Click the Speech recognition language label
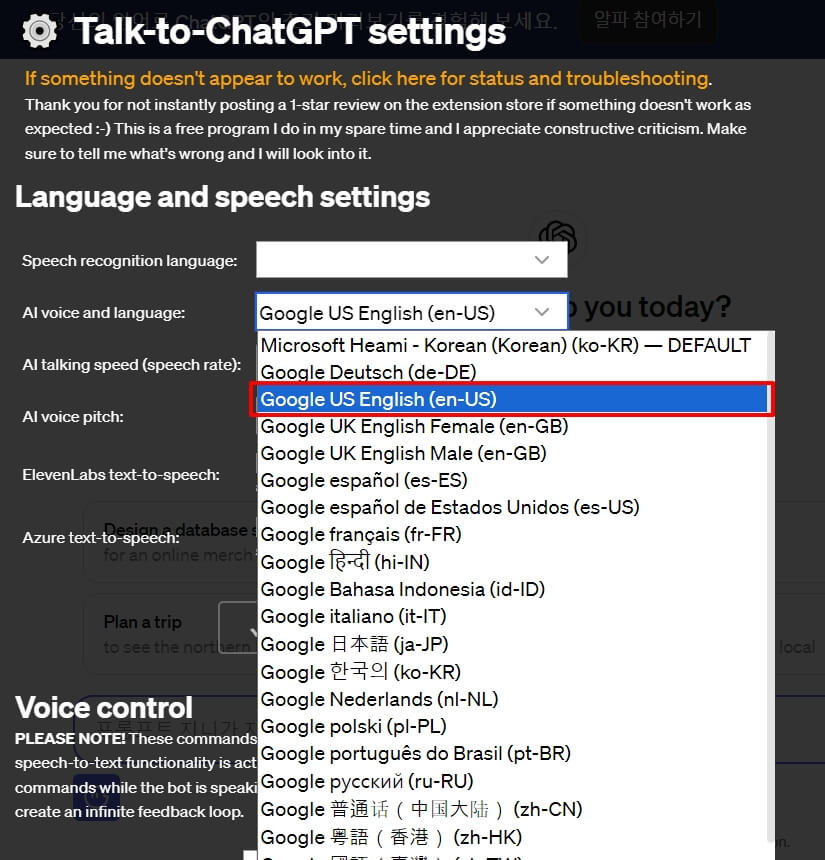Image resolution: width=825 pixels, height=860 pixels. [129, 261]
